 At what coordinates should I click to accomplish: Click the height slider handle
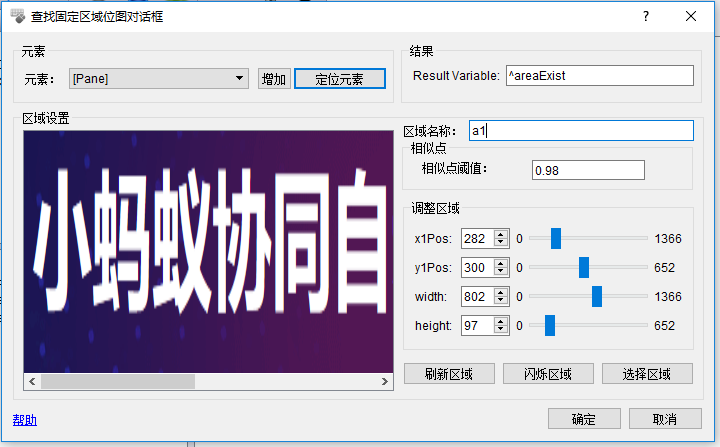point(550,325)
